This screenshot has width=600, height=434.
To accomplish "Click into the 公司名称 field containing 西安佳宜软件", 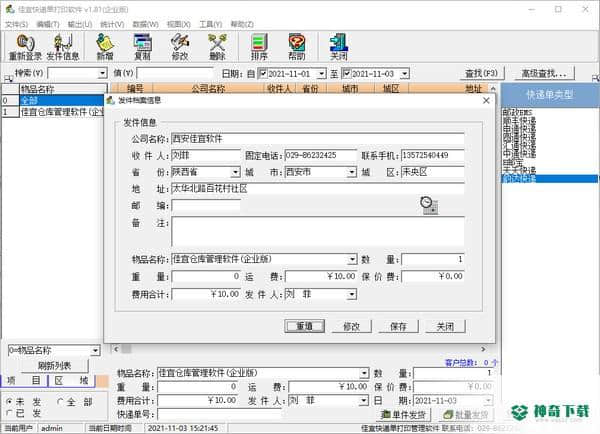I will coord(318,139).
